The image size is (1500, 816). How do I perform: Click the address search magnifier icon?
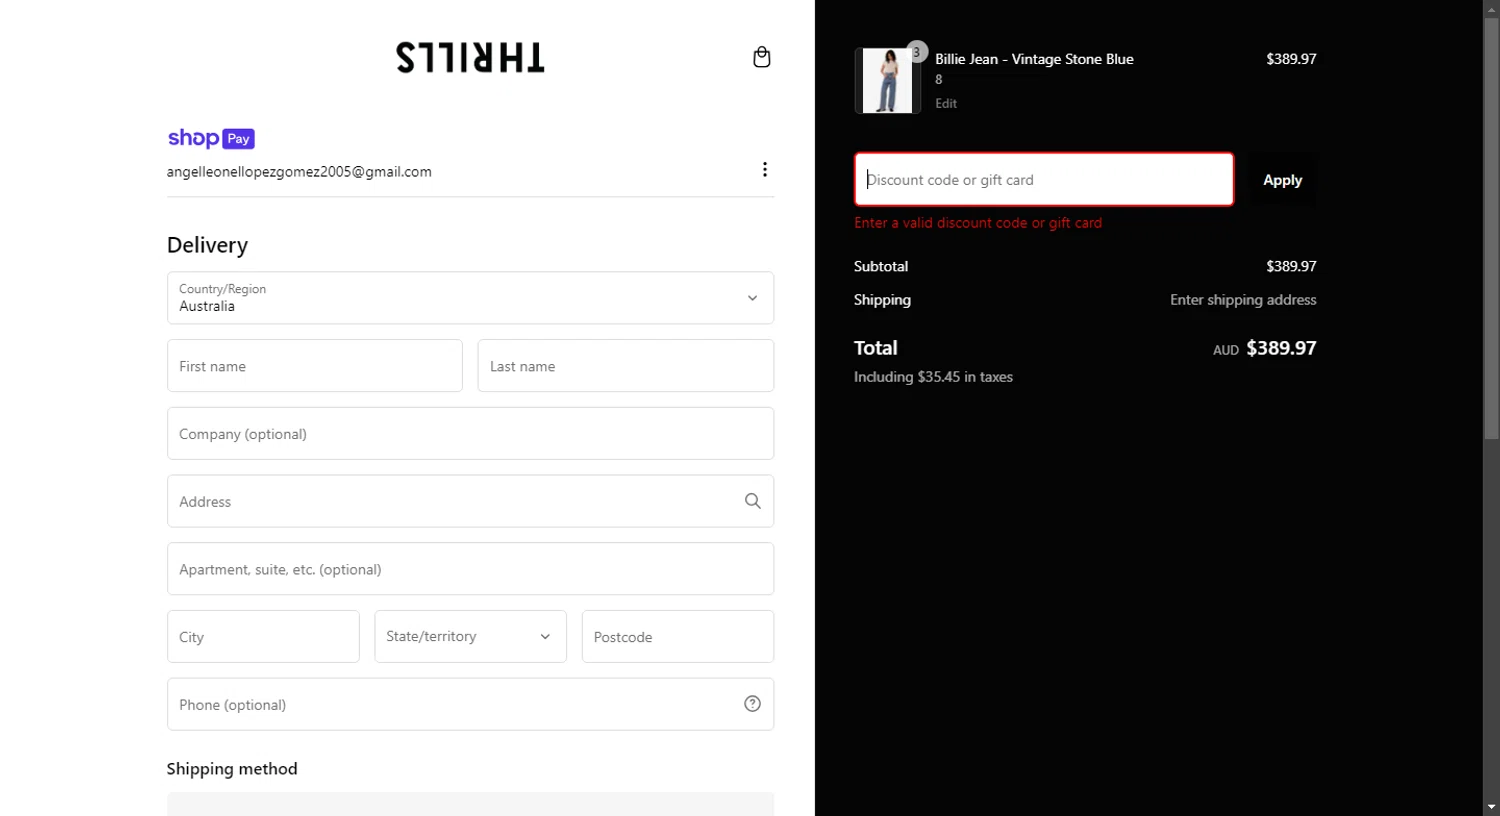pos(752,501)
